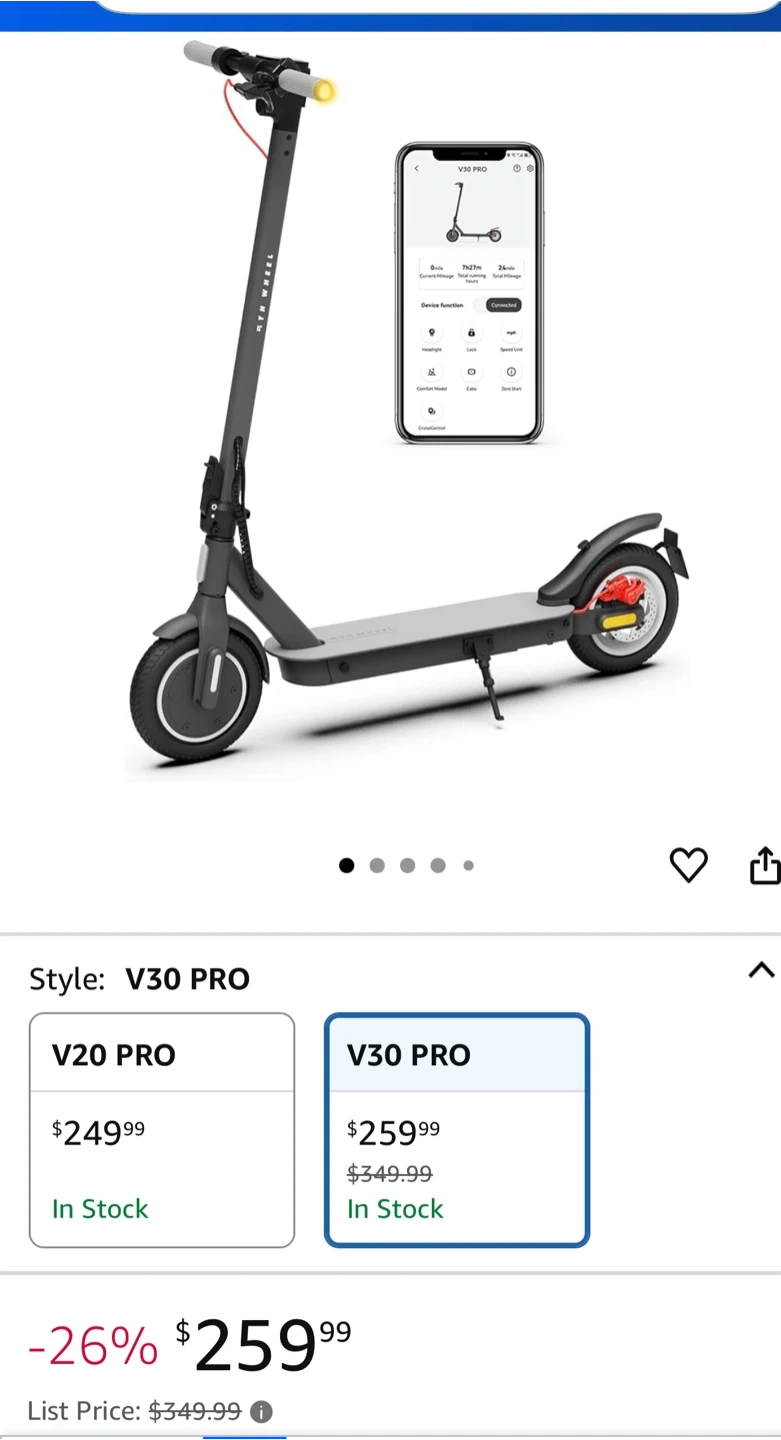Tap the crossed-out $349.99 in the V30 PRO card
This screenshot has height=1440, width=781.
[x=389, y=1173]
